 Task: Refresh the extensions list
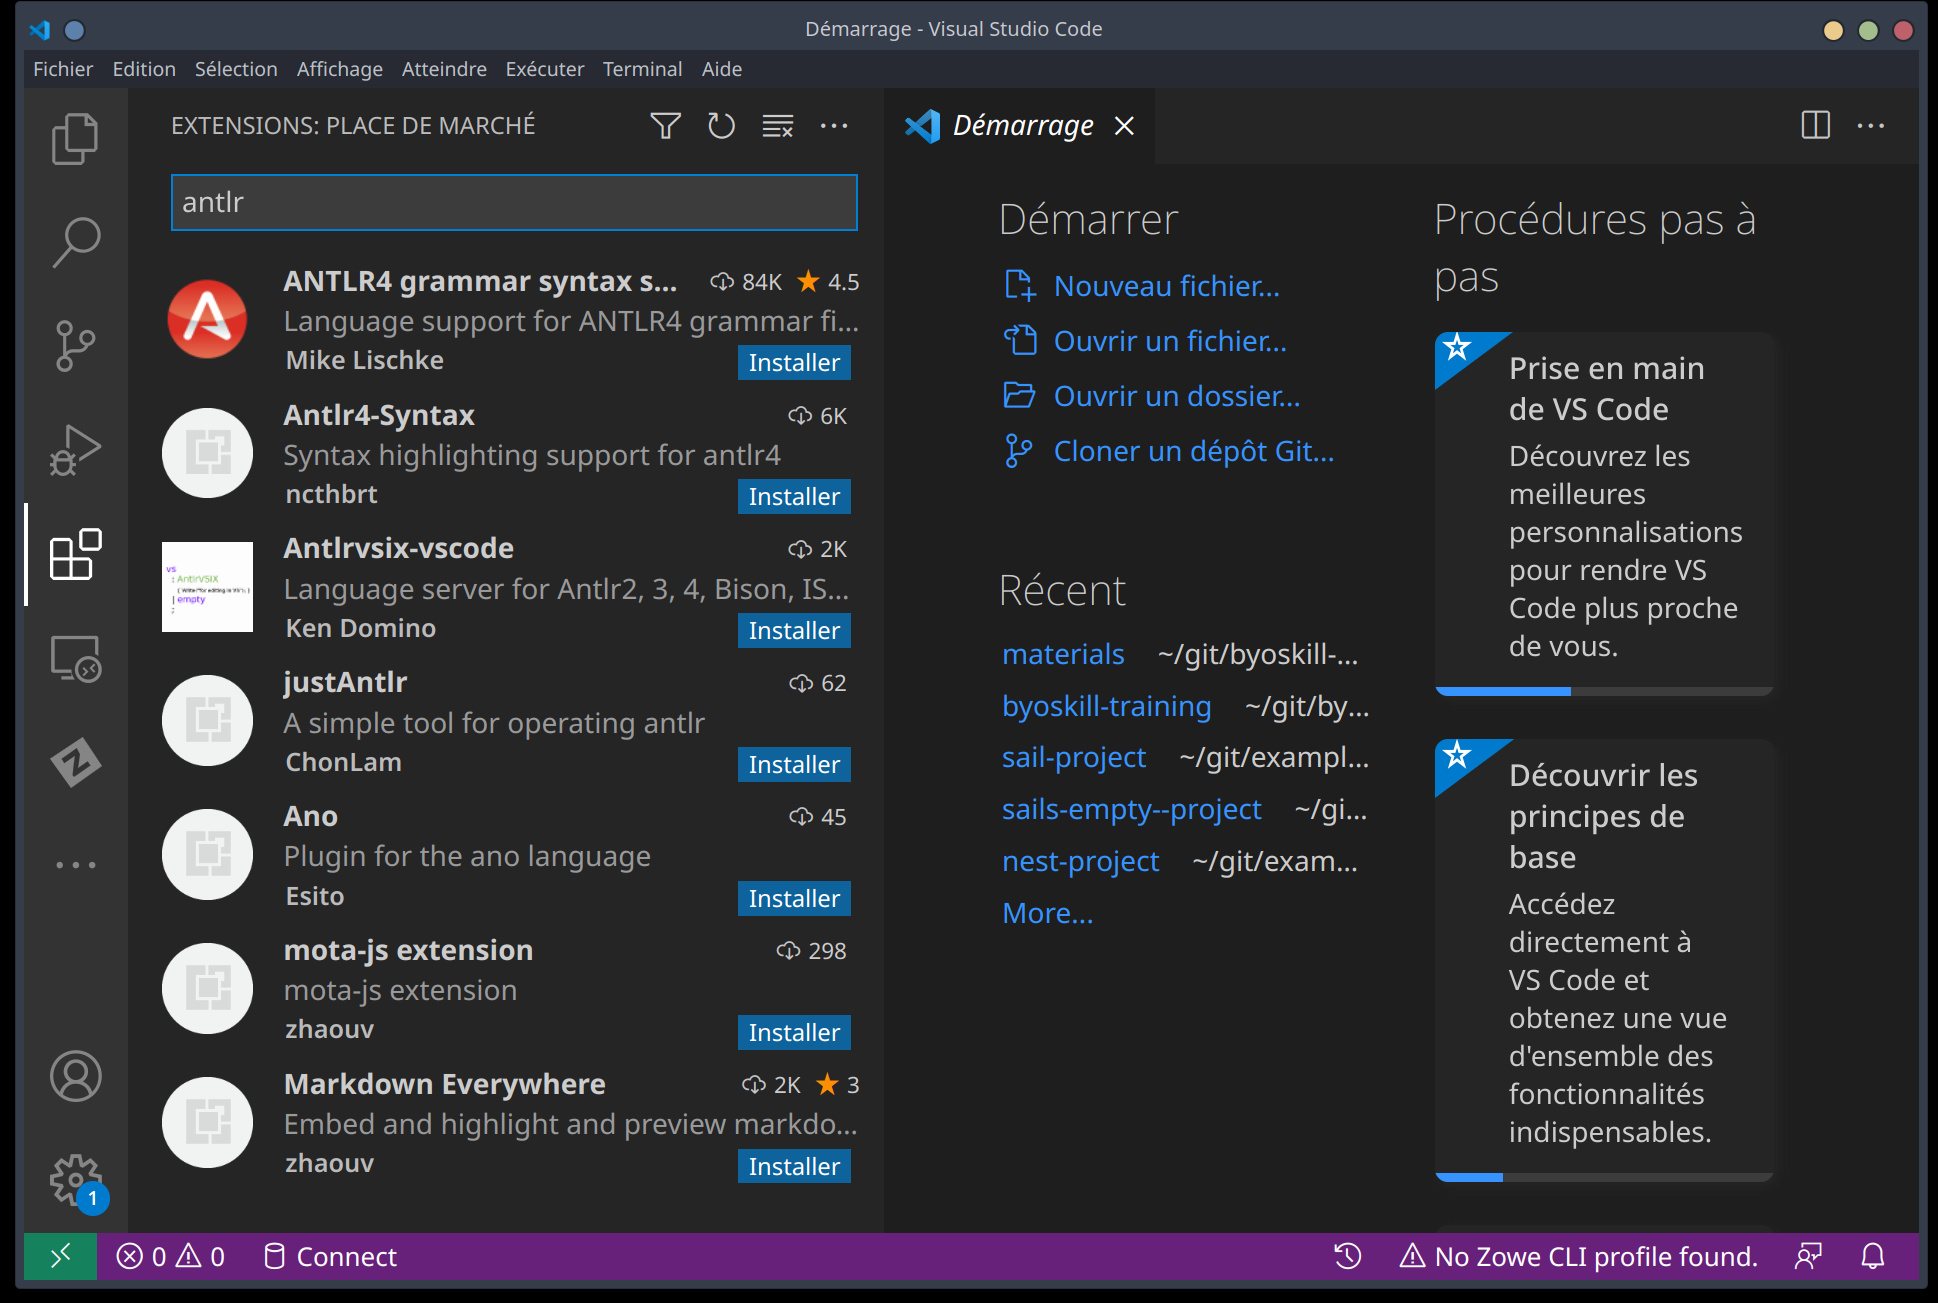[720, 126]
